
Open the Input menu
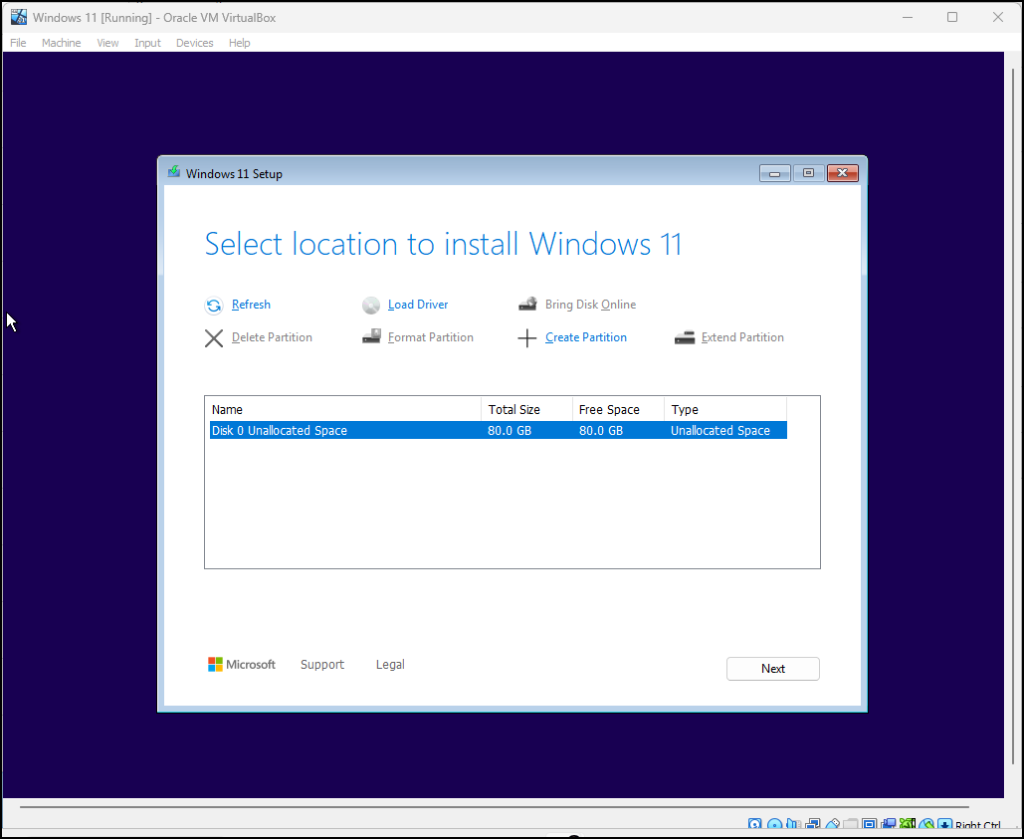(148, 43)
